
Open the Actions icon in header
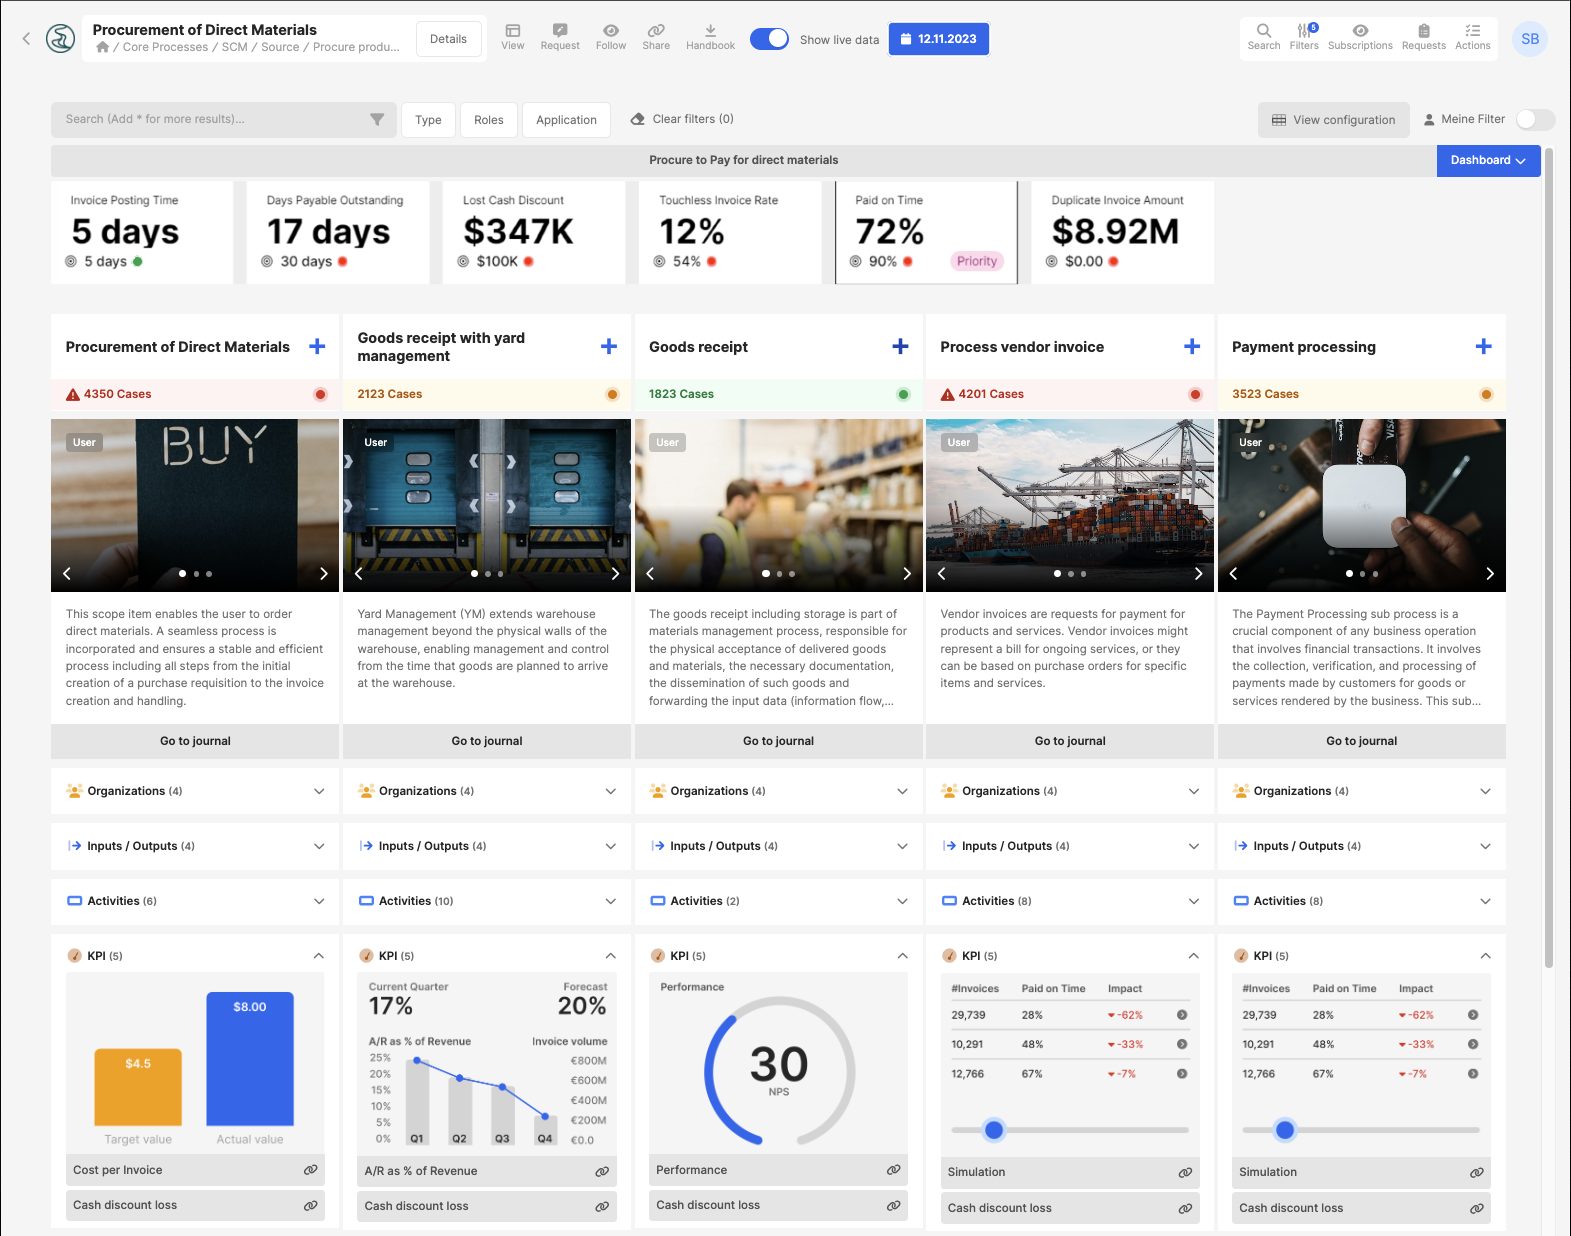coord(1472,31)
